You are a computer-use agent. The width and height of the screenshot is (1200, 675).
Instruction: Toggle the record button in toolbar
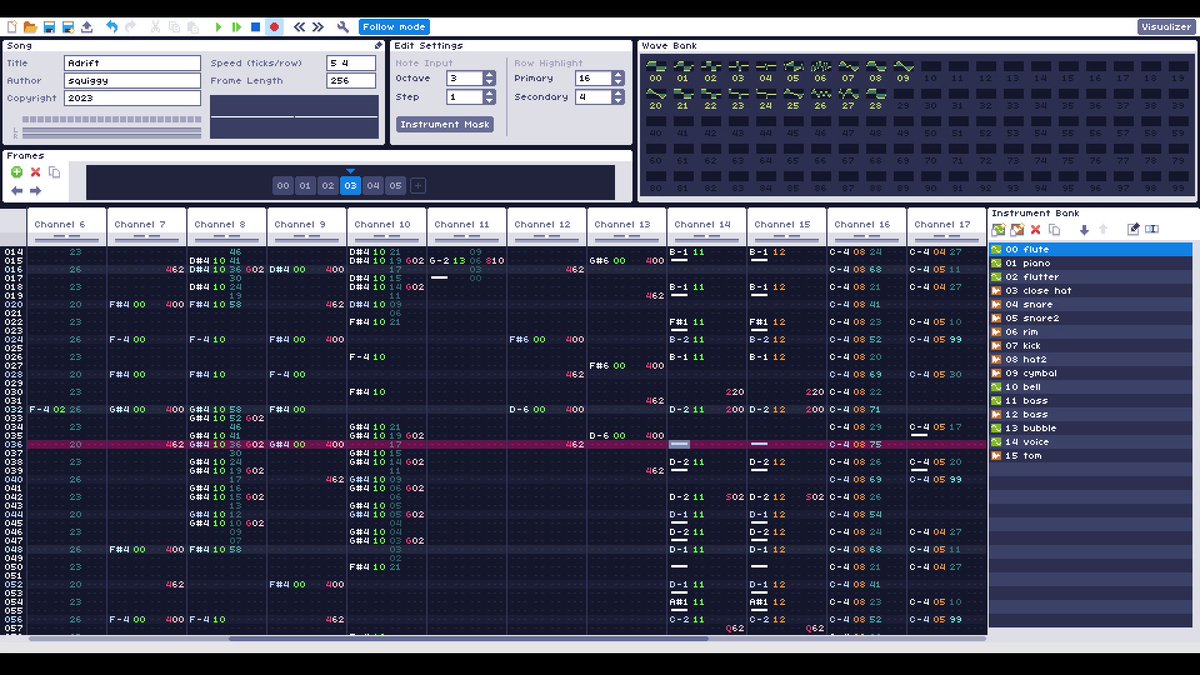pyautogui.click(x=275, y=27)
